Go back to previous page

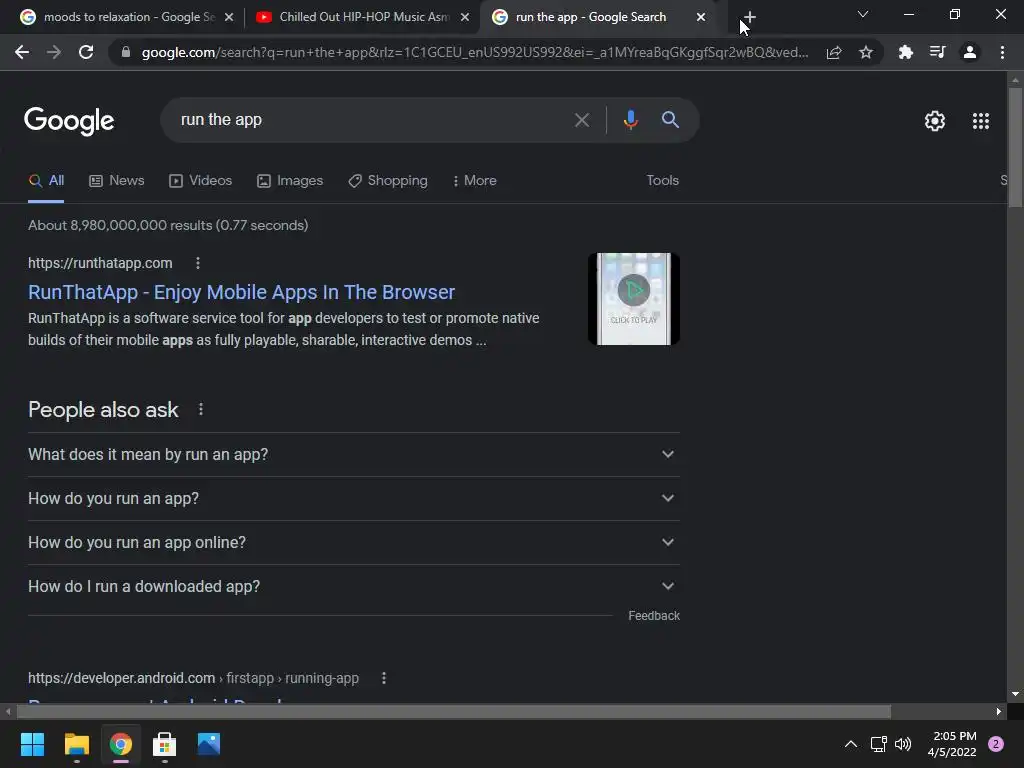(22, 52)
